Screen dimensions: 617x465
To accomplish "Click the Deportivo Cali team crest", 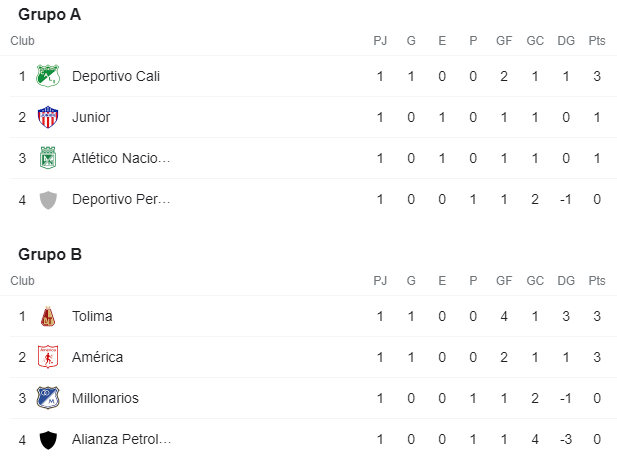I will coord(48,76).
